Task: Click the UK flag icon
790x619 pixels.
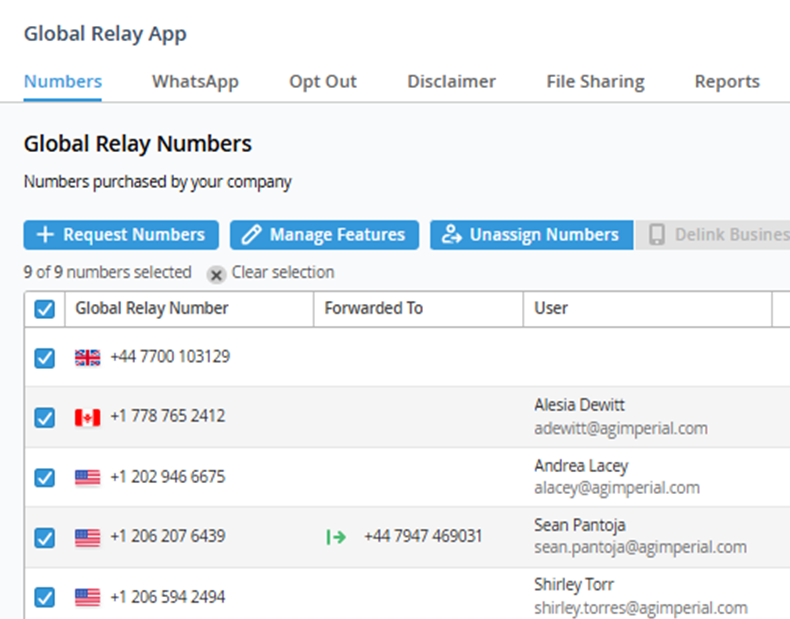Action: [x=88, y=358]
